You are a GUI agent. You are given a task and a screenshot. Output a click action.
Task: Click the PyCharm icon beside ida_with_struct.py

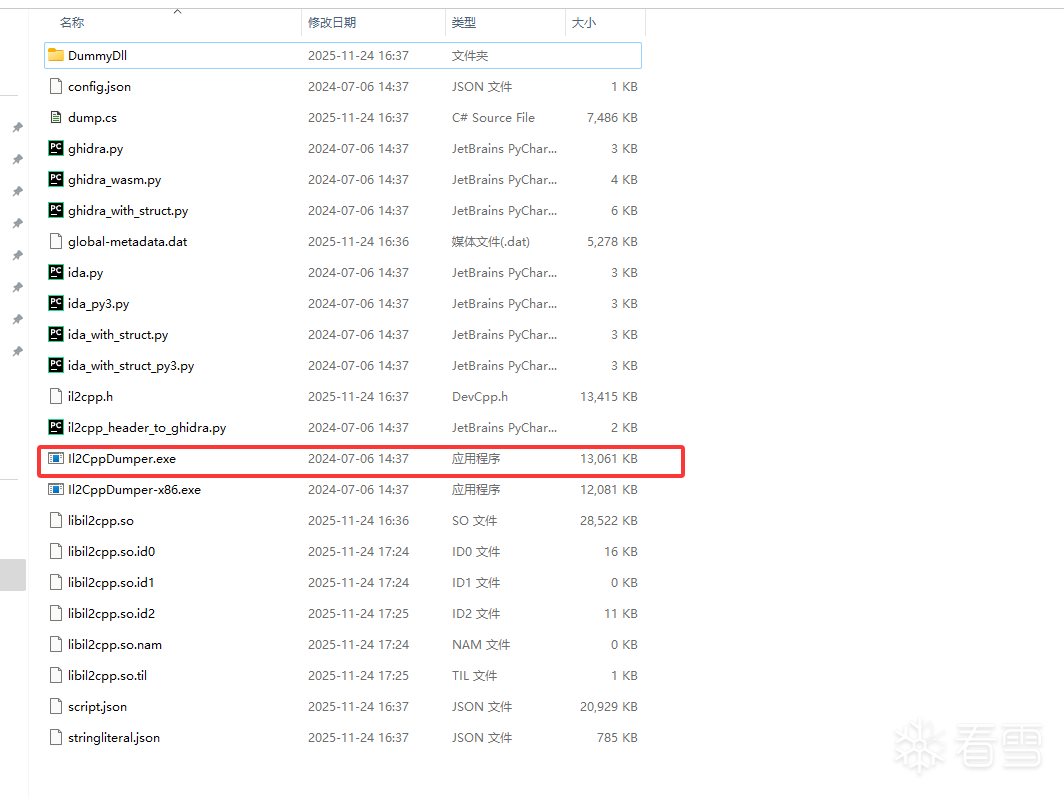pos(56,334)
